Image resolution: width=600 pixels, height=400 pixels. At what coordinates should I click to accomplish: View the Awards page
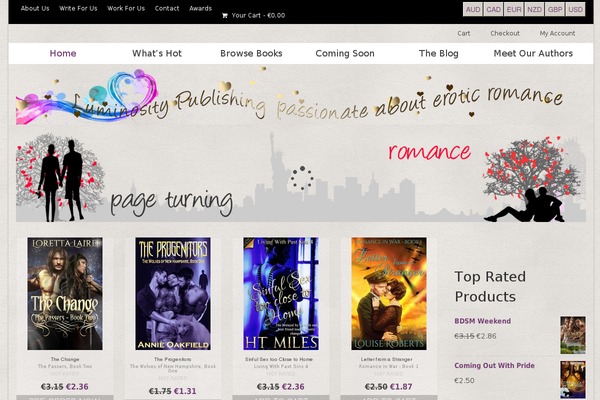click(x=200, y=8)
